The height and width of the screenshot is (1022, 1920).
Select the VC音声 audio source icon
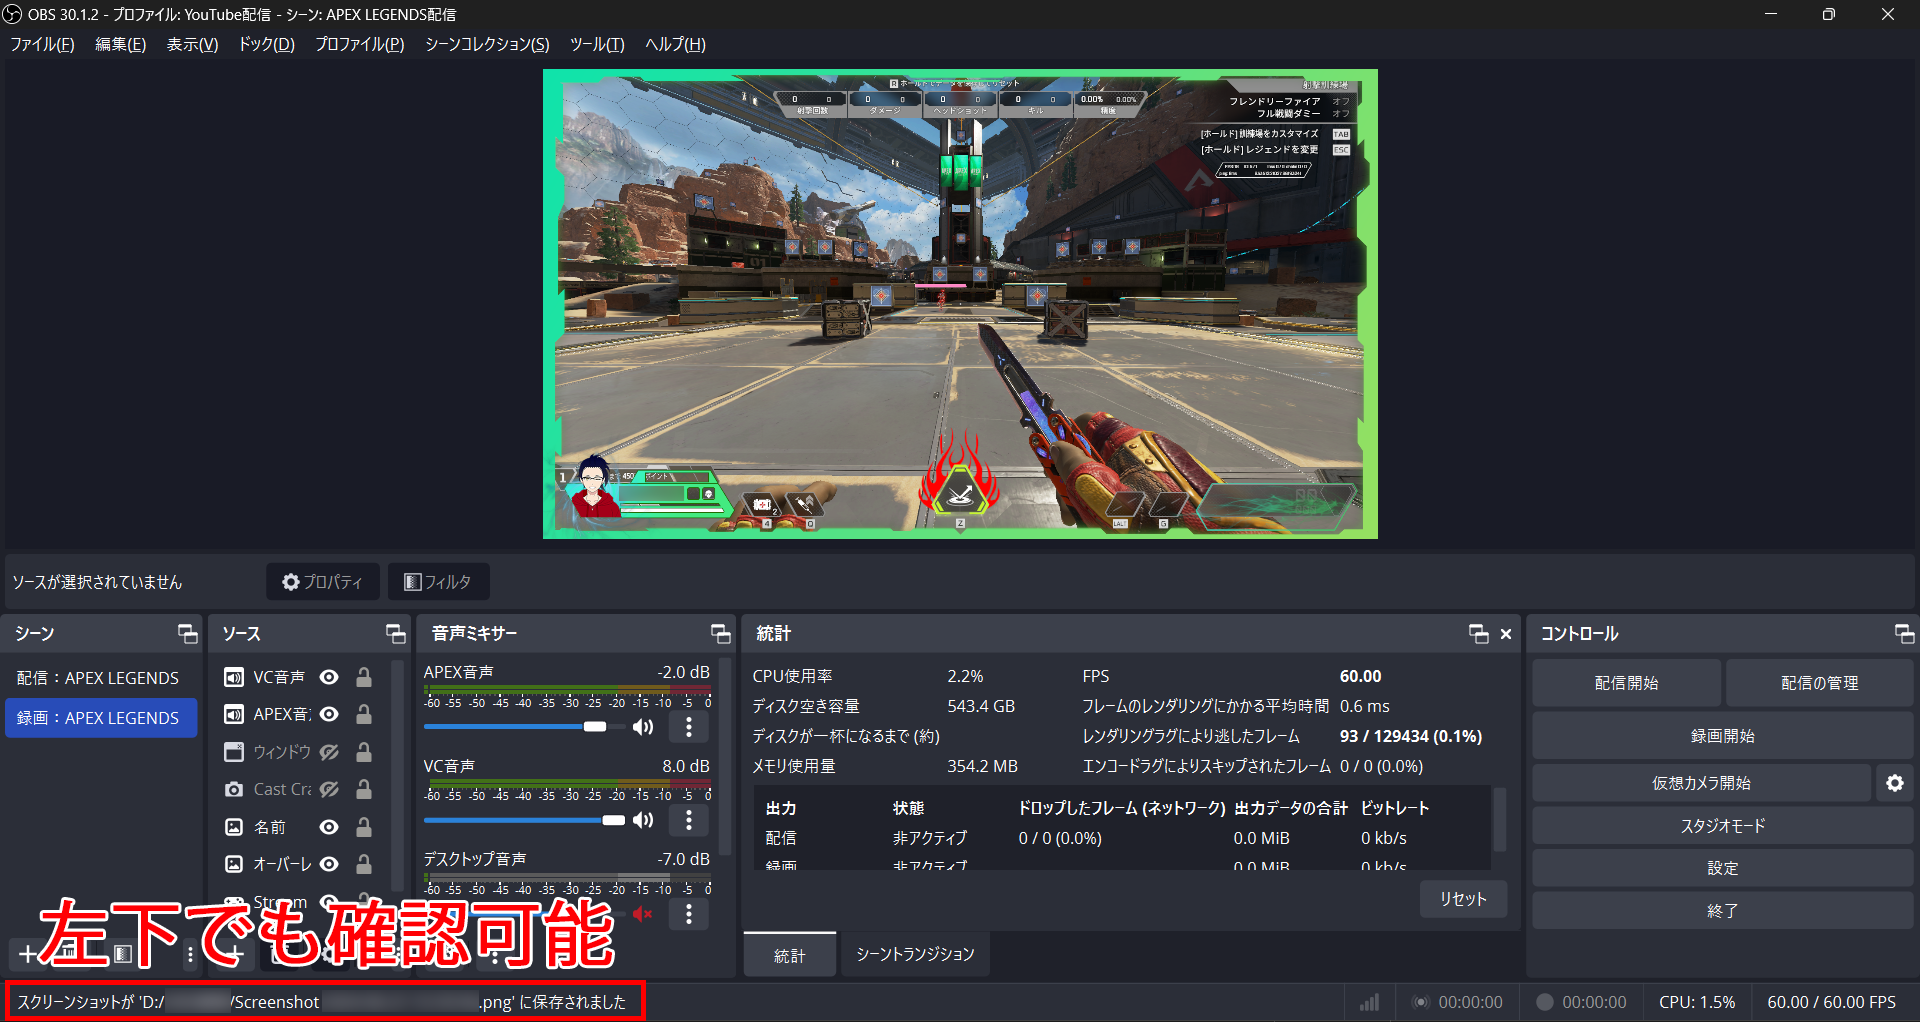(x=234, y=677)
